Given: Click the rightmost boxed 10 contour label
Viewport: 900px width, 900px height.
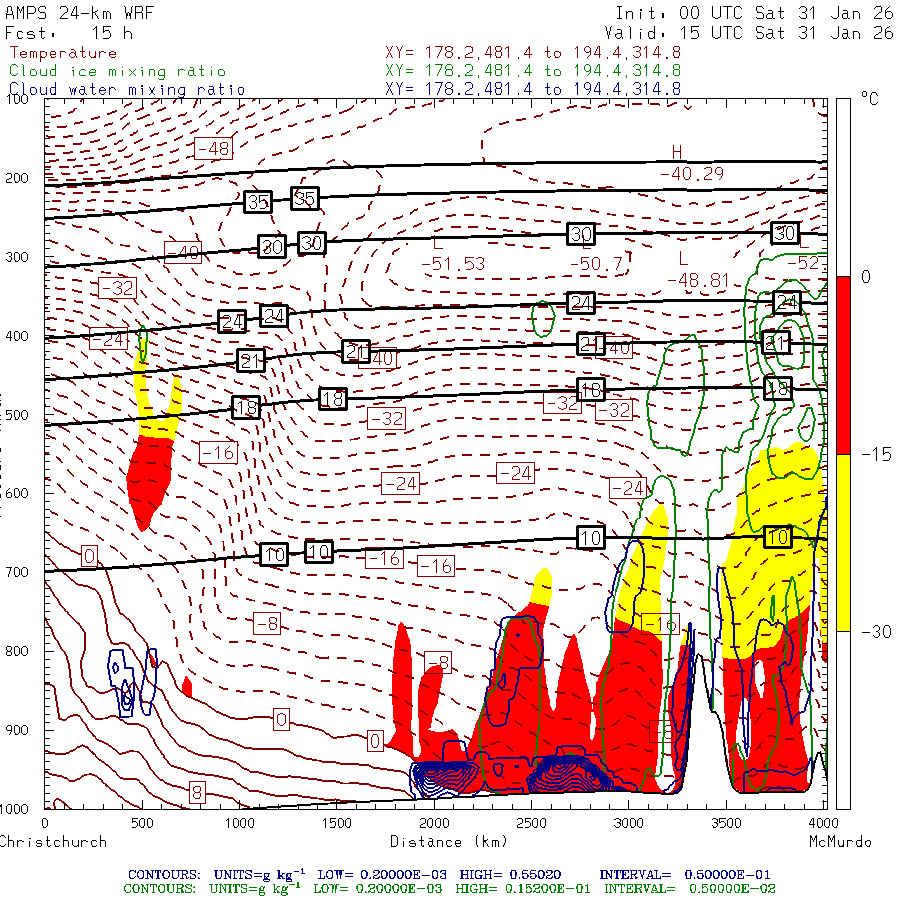Looking at the screenshot, I should (778, 537).
